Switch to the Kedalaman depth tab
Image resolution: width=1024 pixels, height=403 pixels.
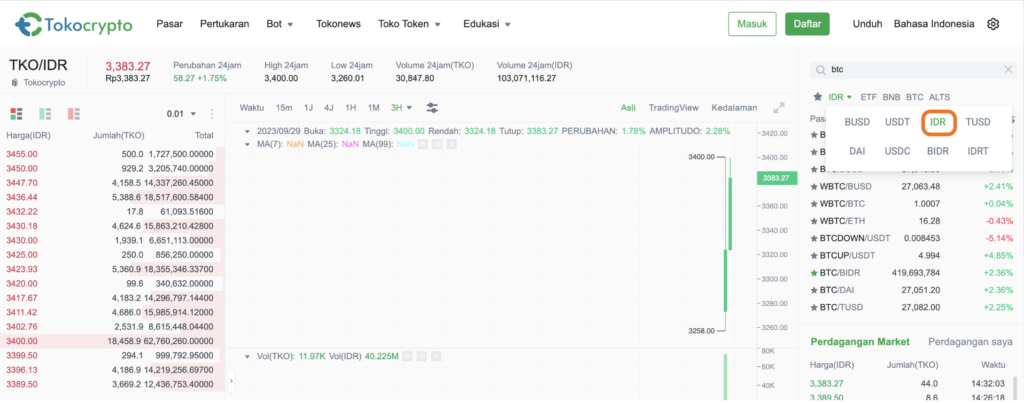click(734, 107)
